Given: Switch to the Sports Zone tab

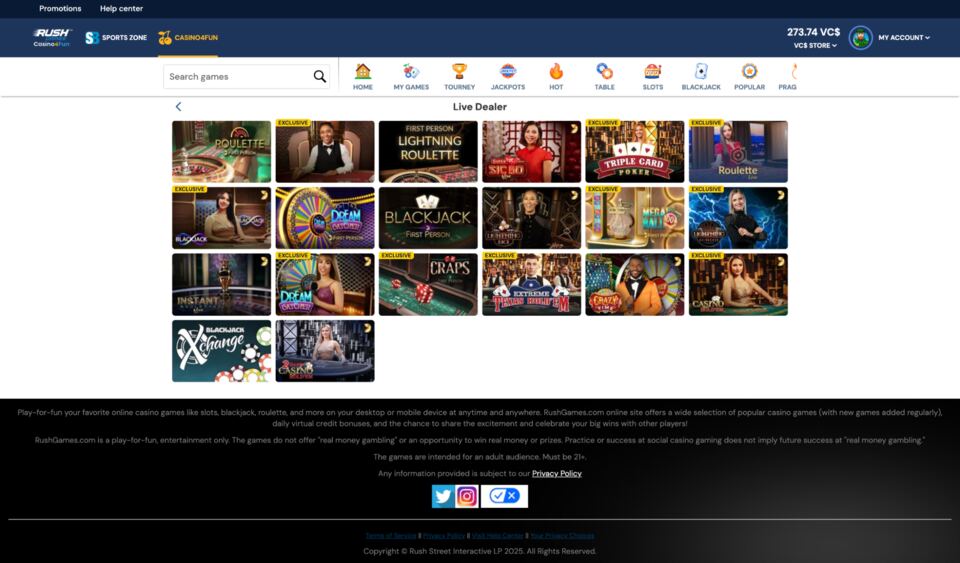Looking at the screenshot, I should 116,38.
